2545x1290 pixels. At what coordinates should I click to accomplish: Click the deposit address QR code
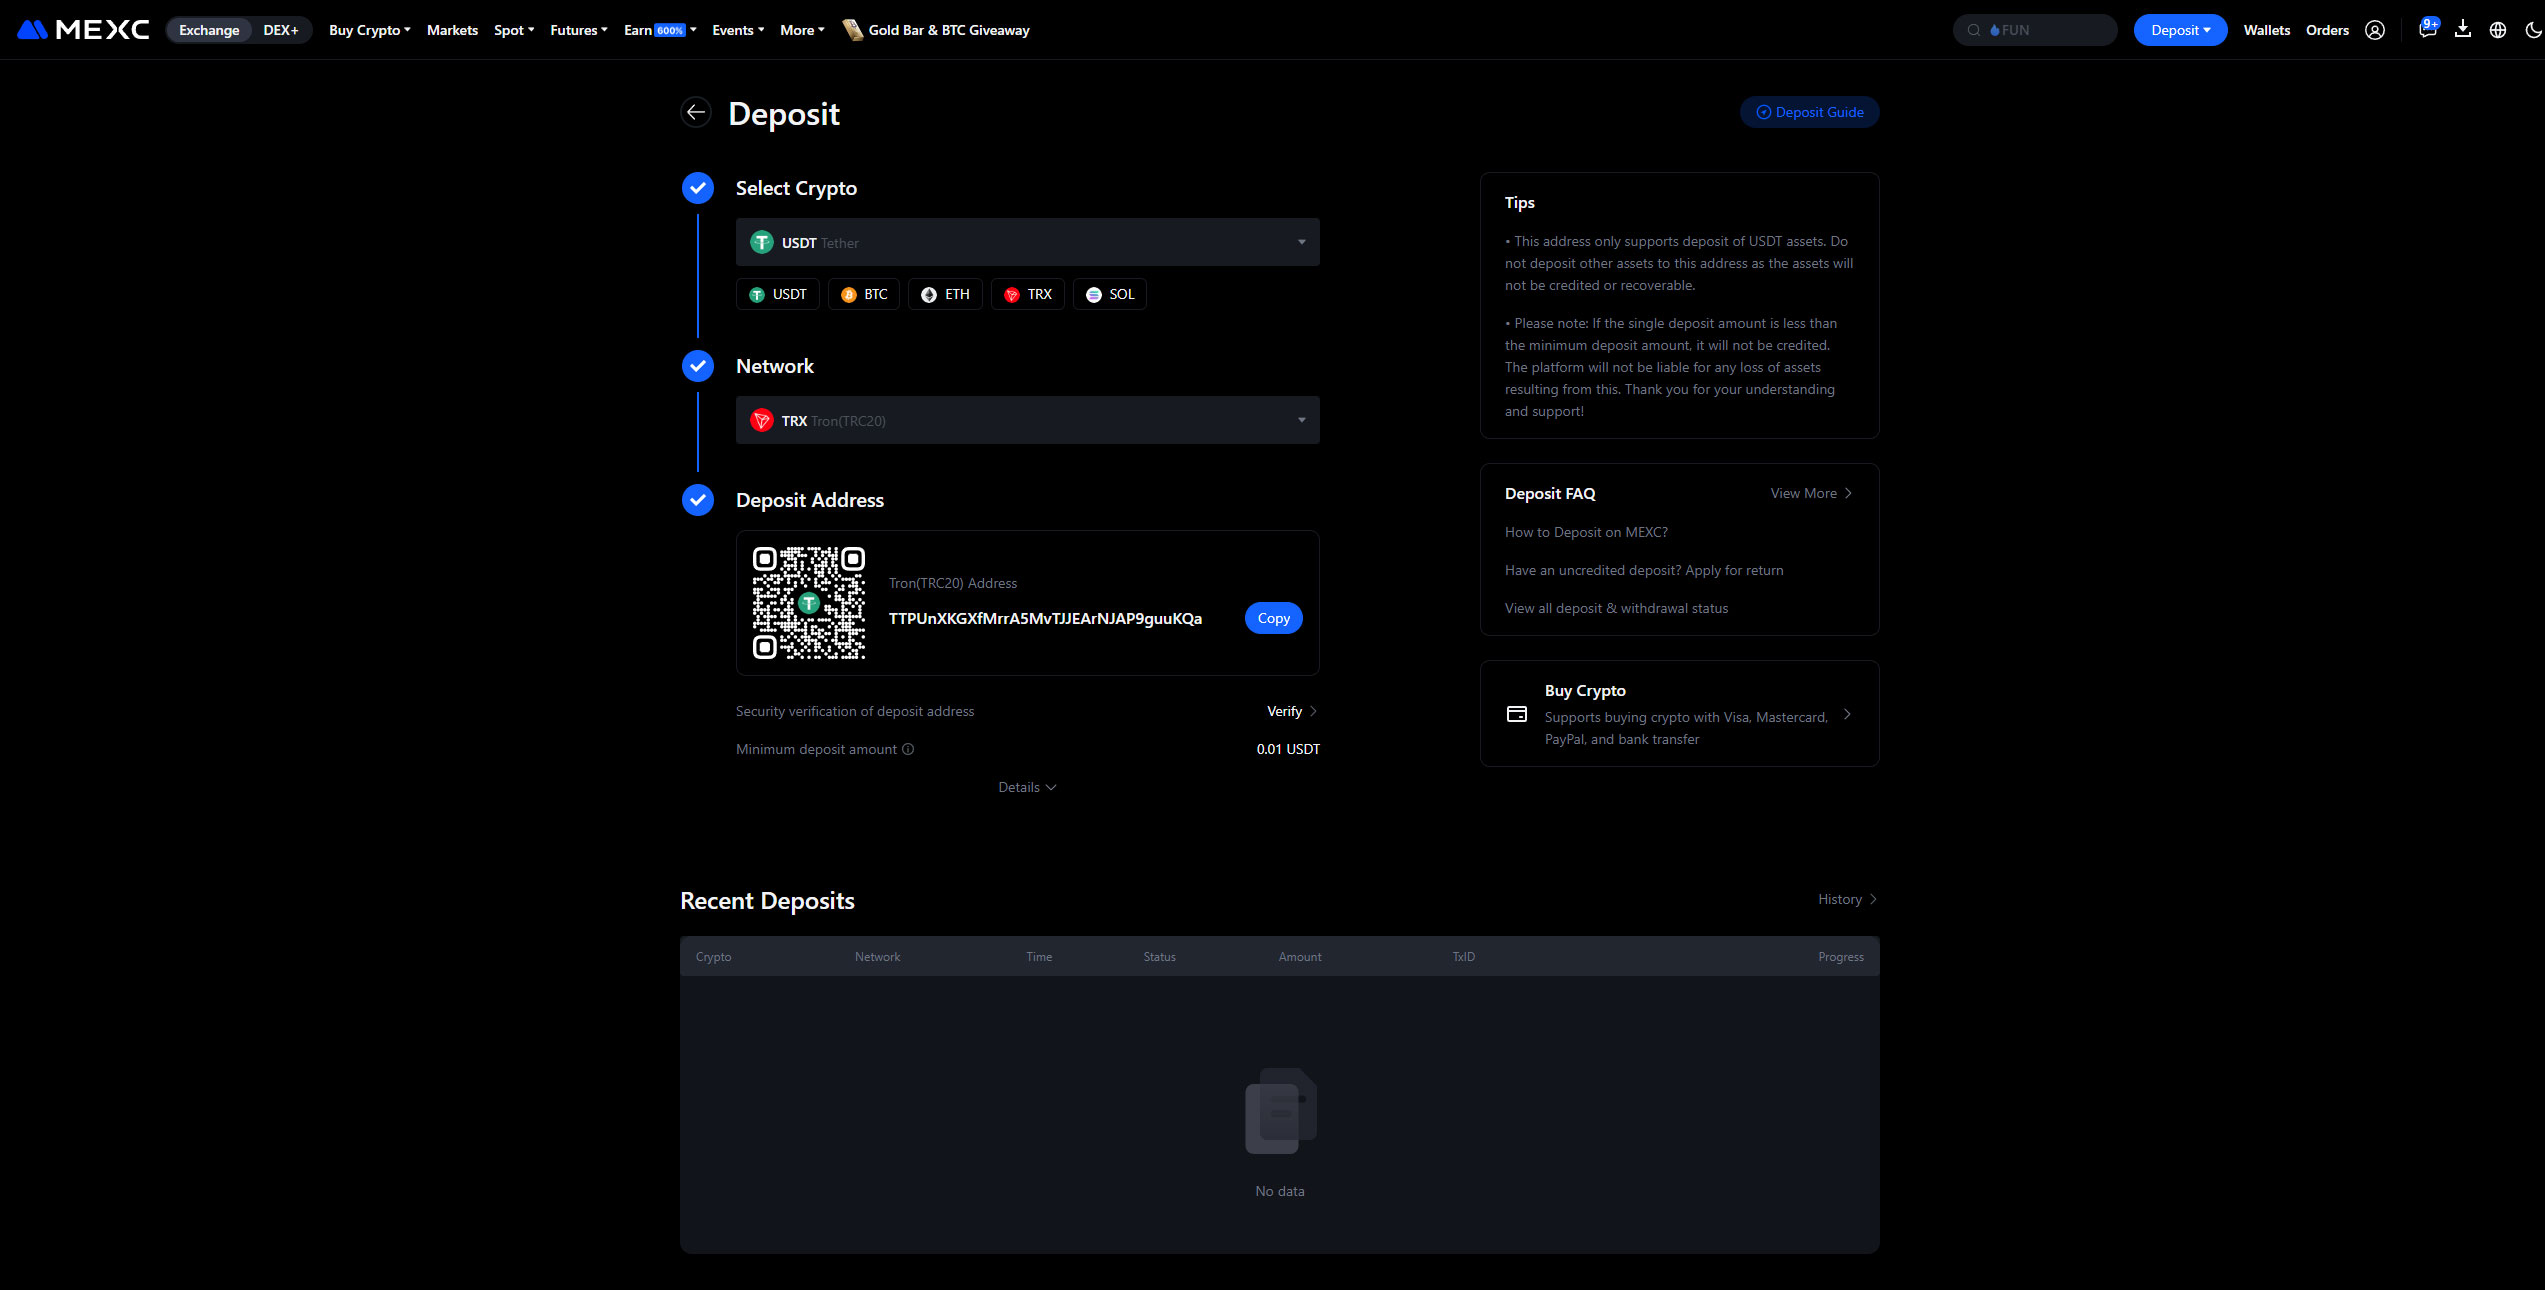tap(809, 603)
